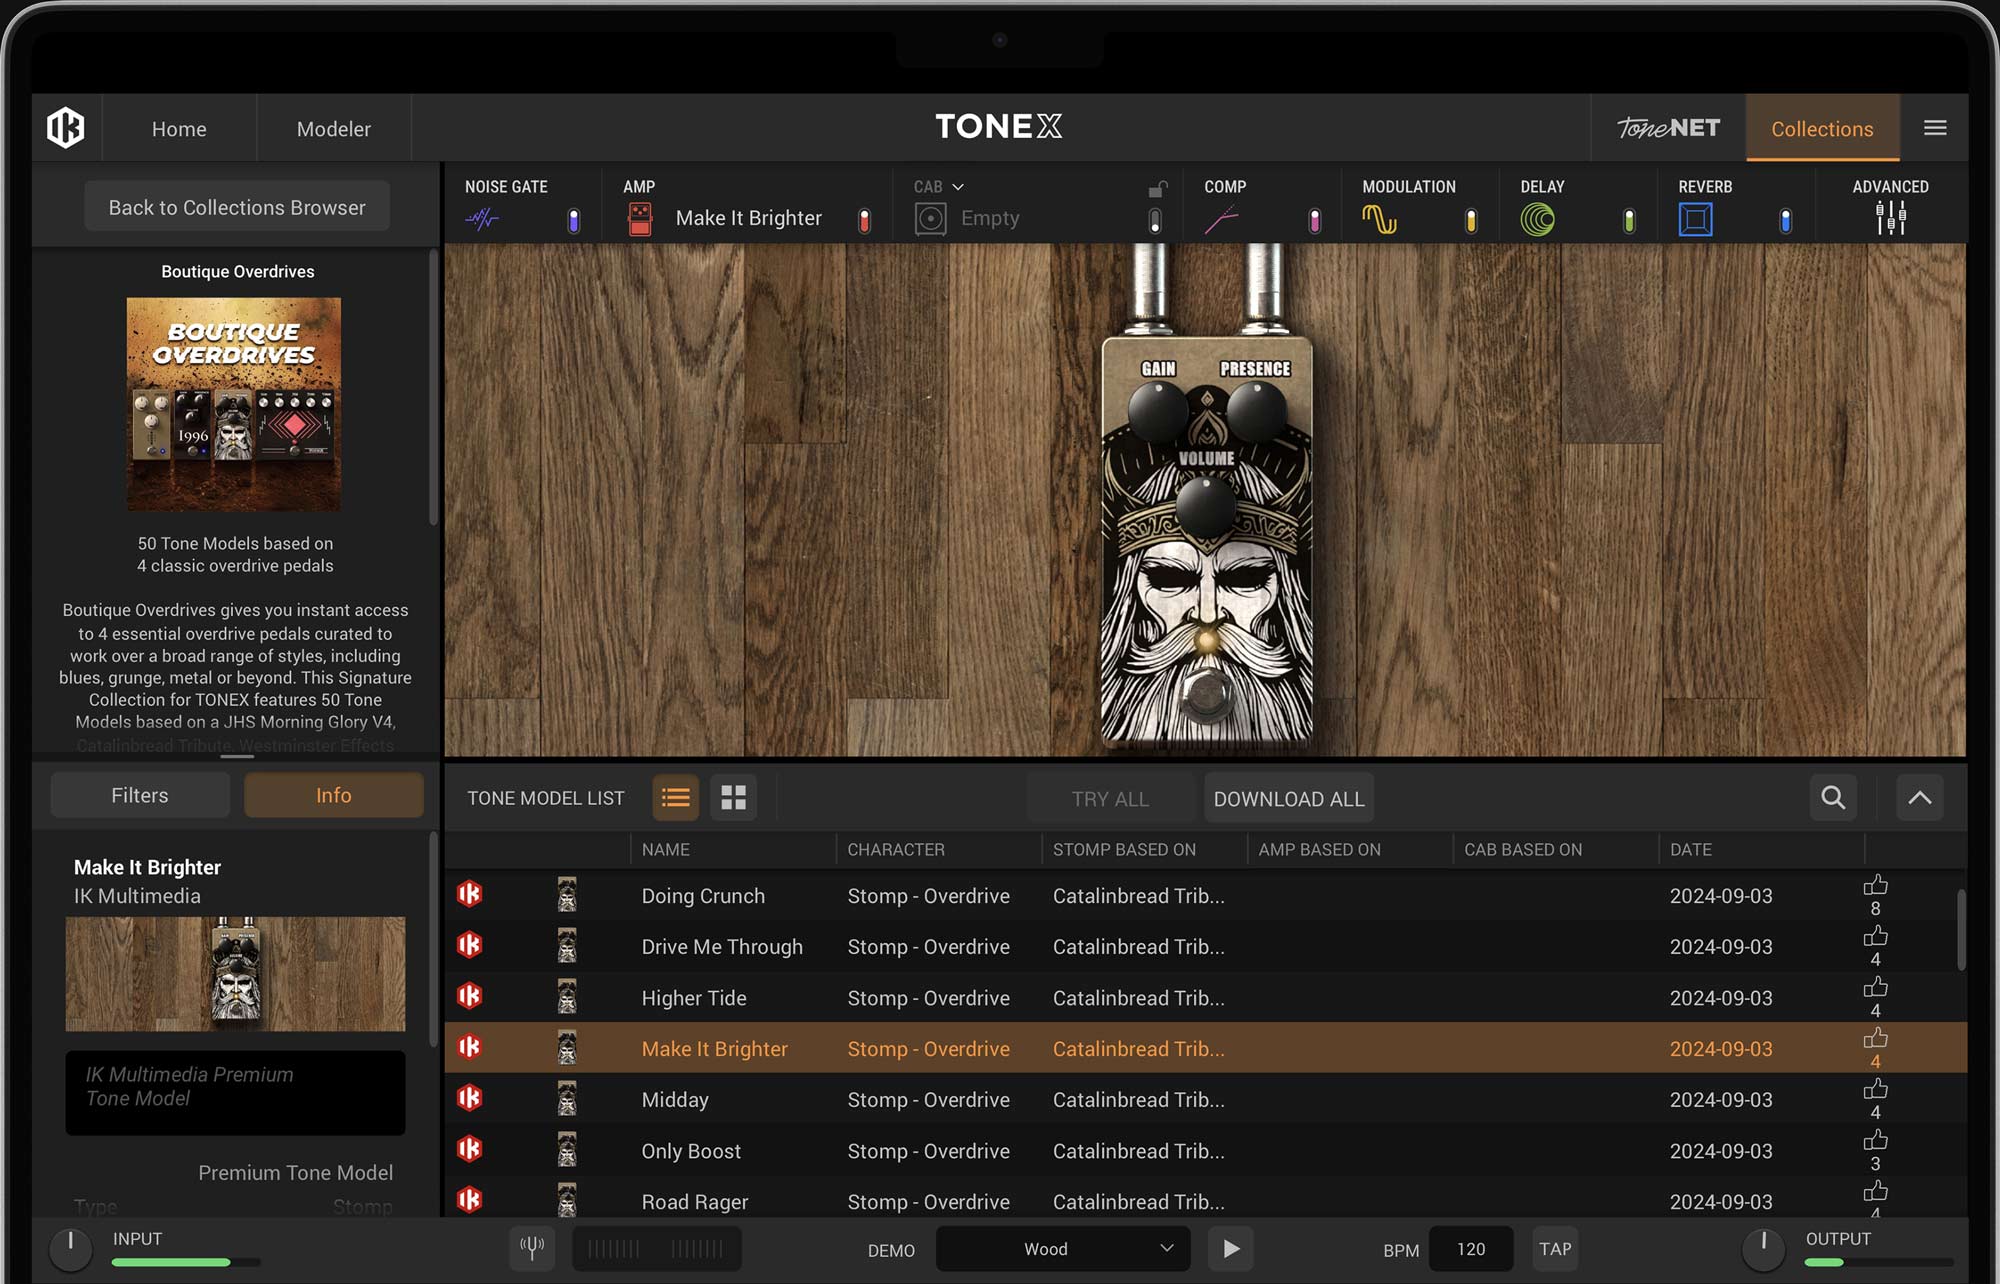Toggle the AMP bypass switch
Screen dimensions: 2000x1284
pyautogui.click(x=863, y=218)
